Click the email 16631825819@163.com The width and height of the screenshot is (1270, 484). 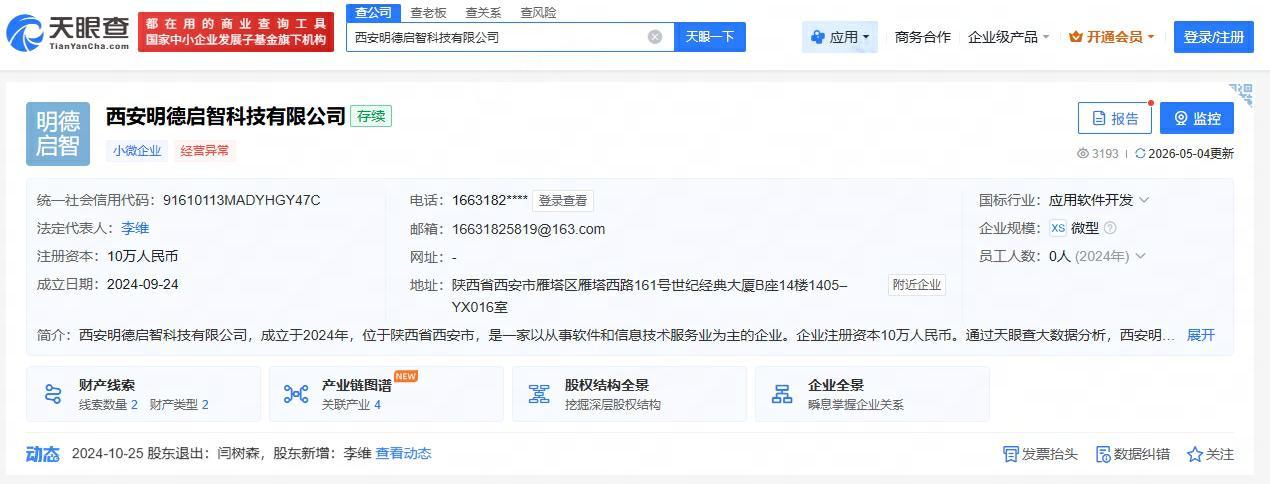coord(528,229)
